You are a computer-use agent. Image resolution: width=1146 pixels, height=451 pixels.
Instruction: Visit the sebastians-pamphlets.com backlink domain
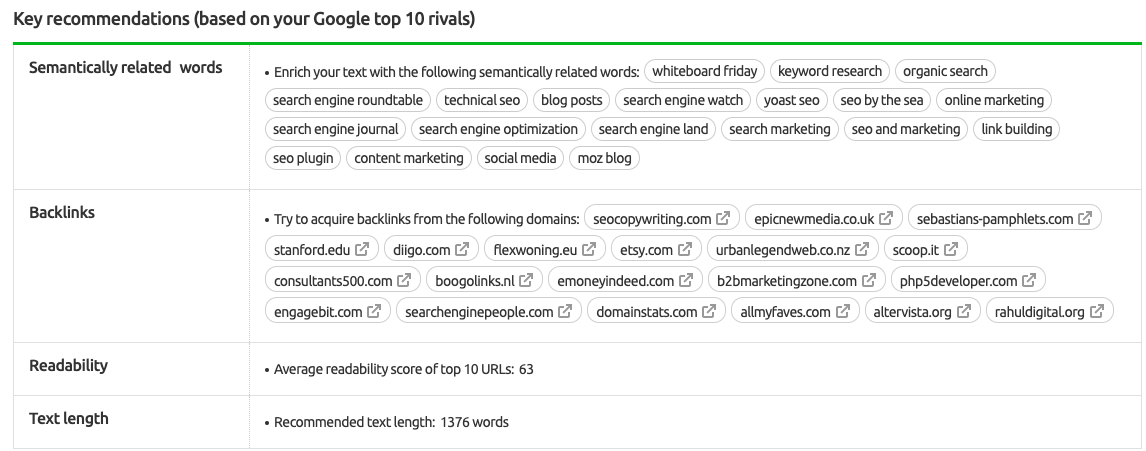(x=994, y=218)
